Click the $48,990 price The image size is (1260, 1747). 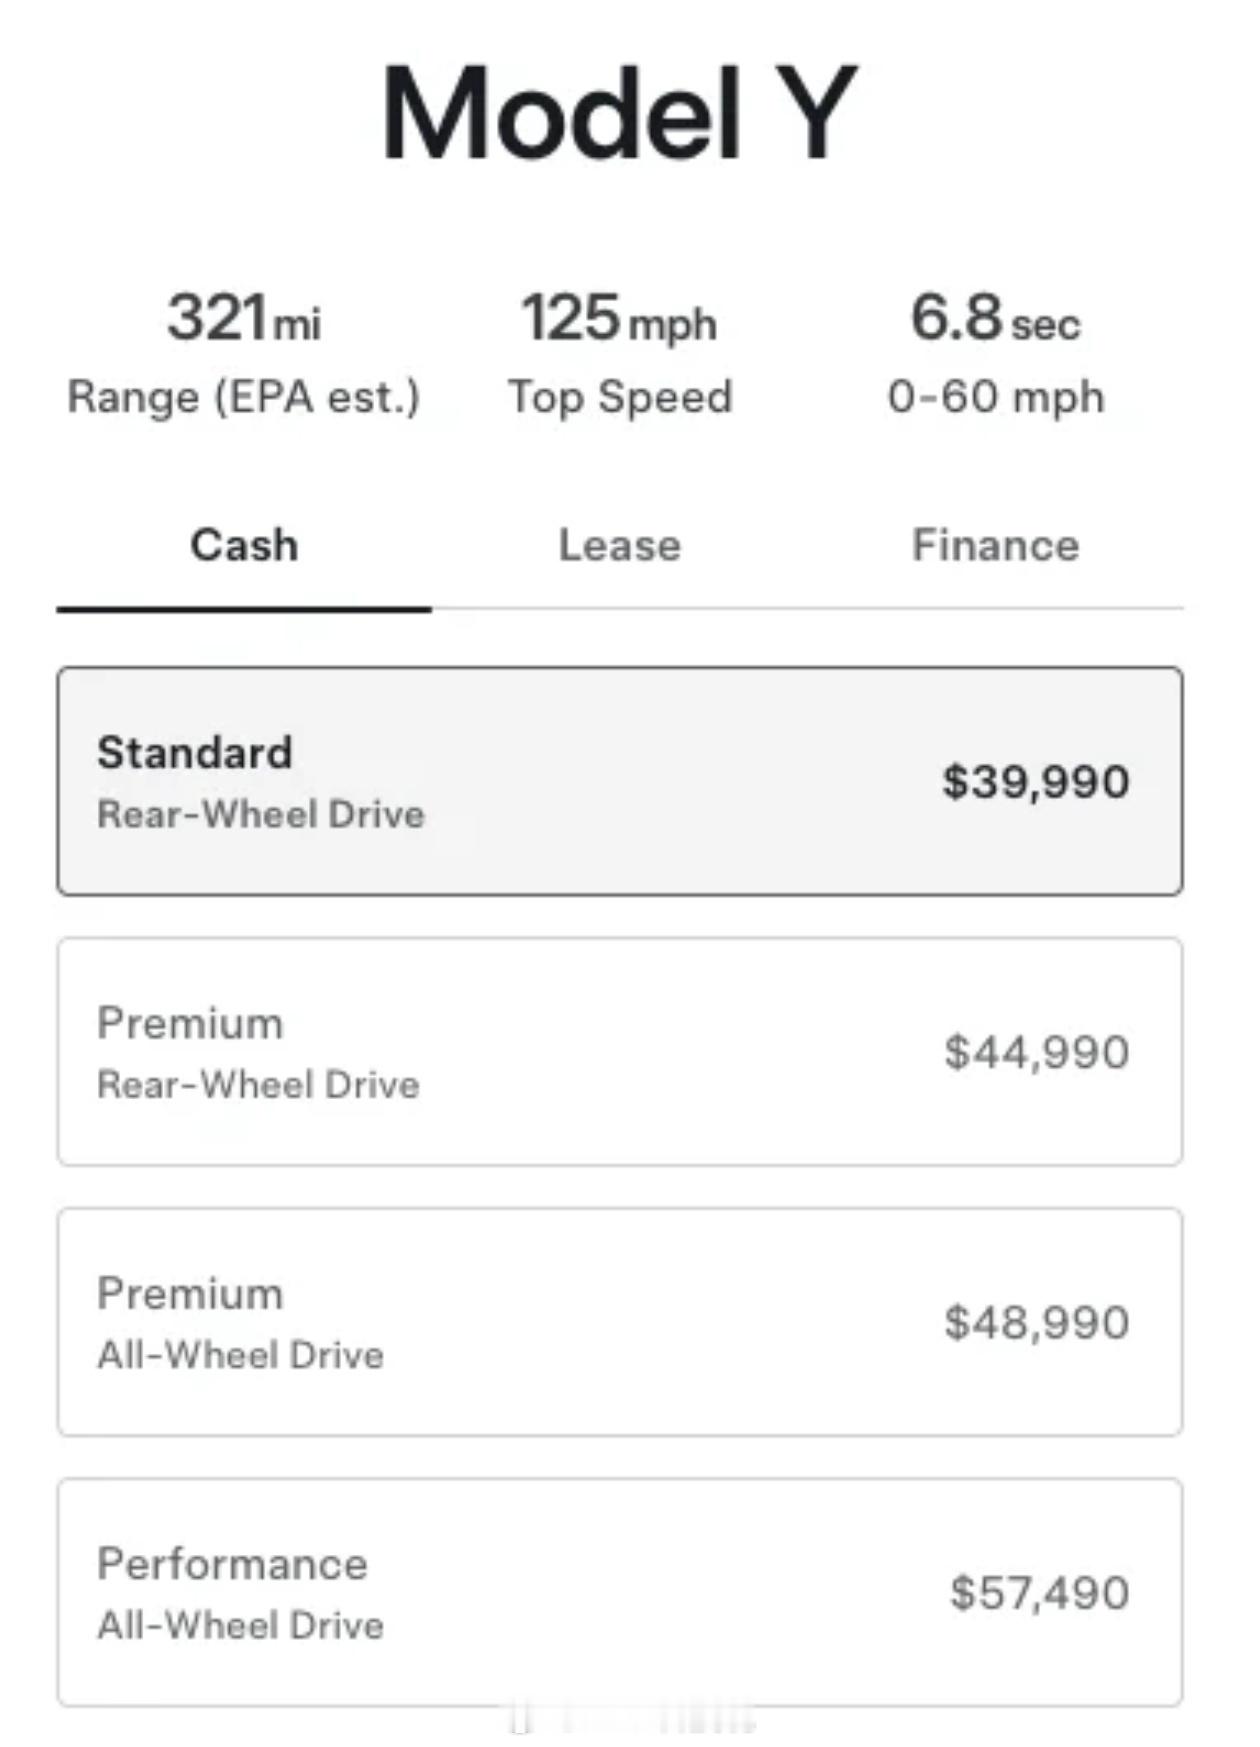tap(1036, 1322)
